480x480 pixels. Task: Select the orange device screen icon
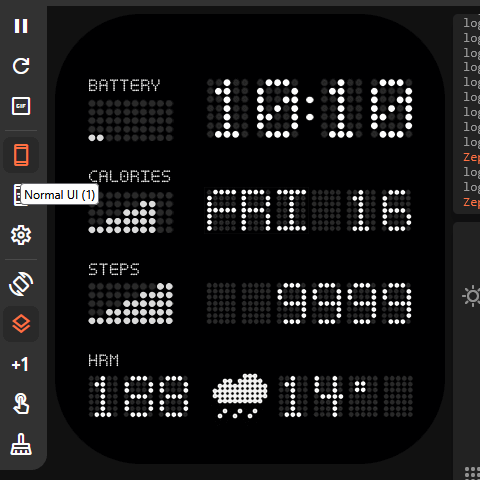click(21, 155)
